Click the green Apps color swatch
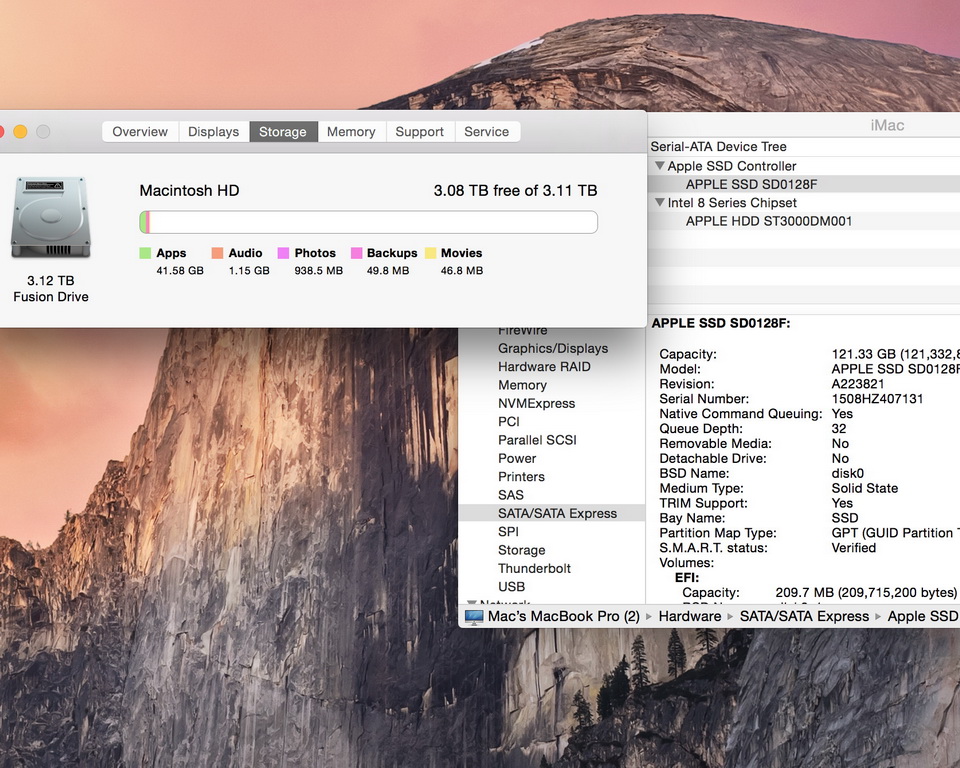 click(x=145, y=253)
